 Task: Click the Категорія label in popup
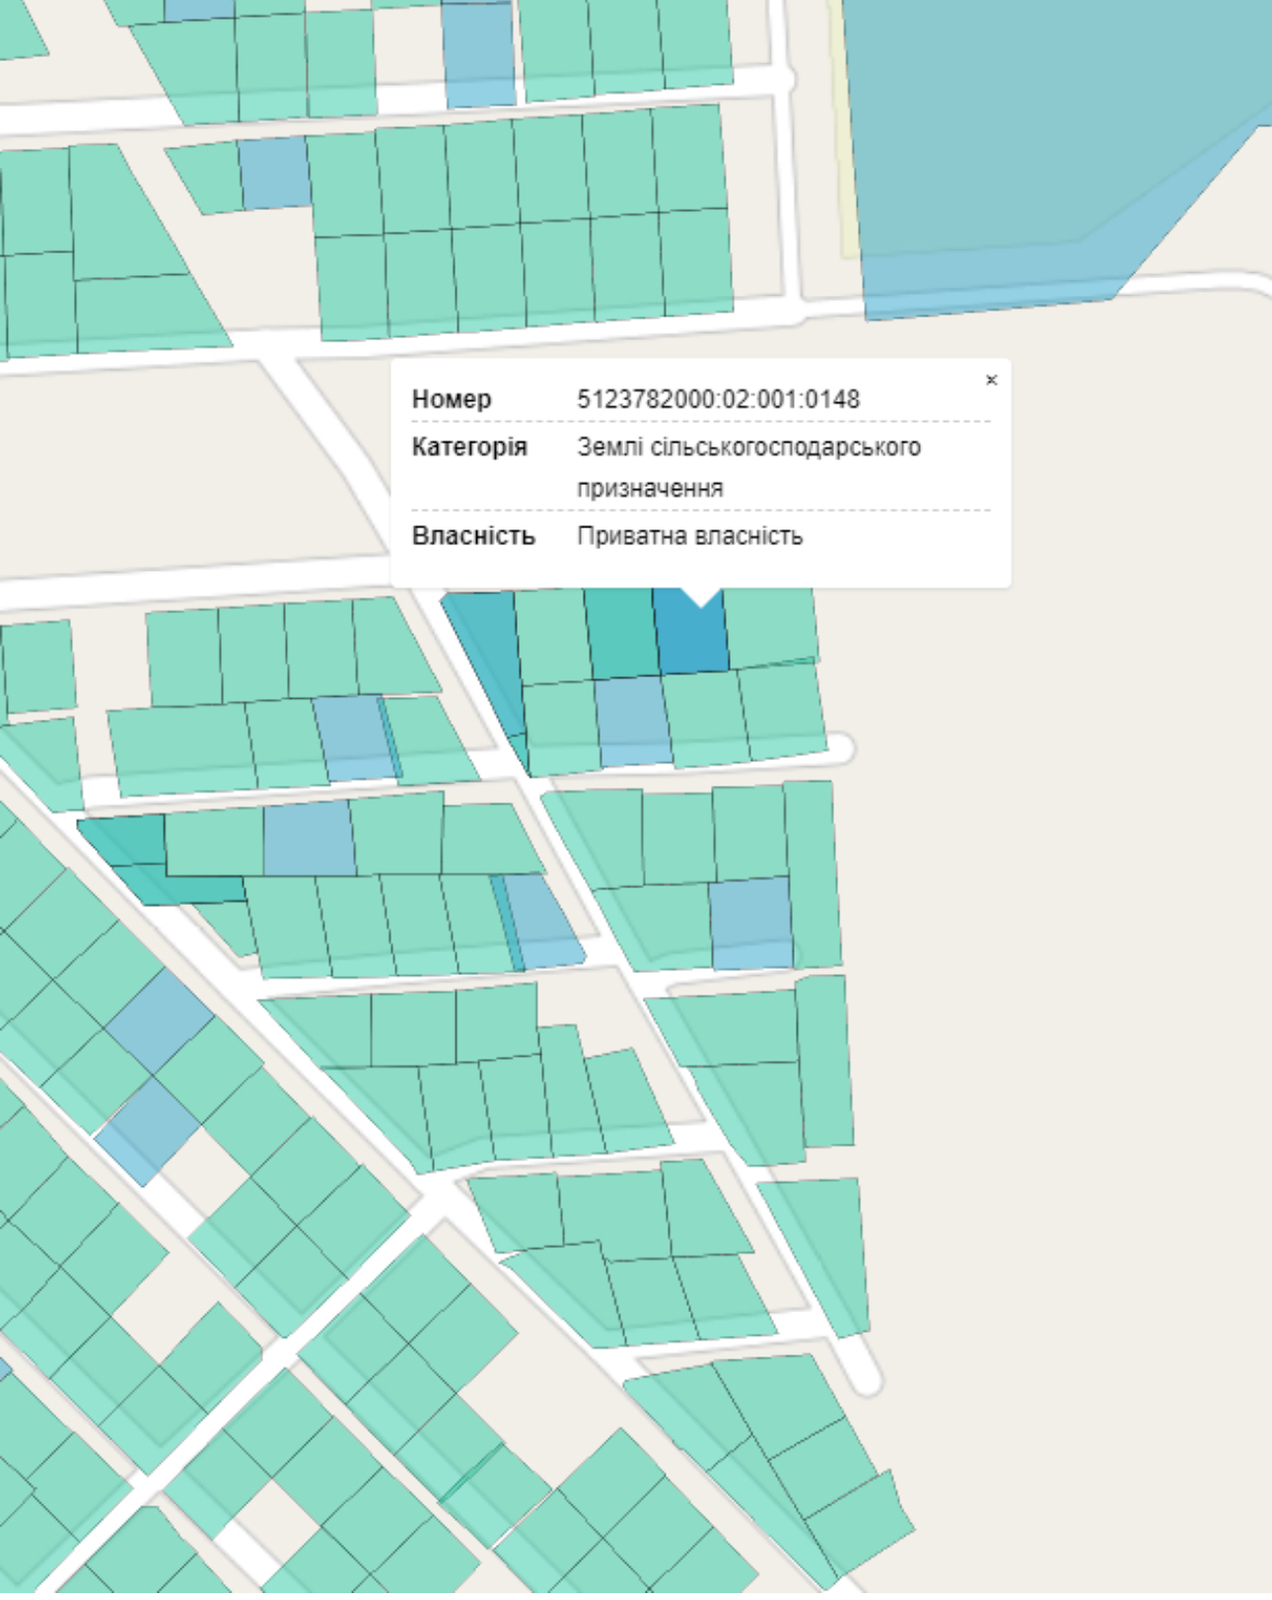coord(469,447)
